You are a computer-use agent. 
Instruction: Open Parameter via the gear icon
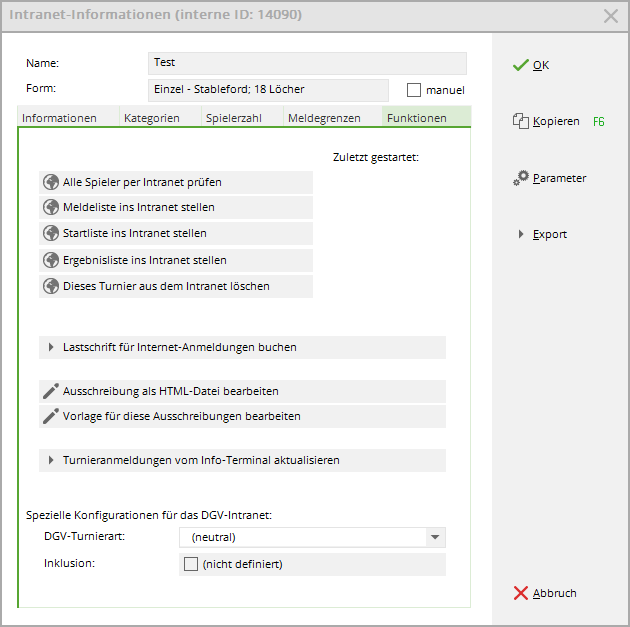(x=521, y=178)
